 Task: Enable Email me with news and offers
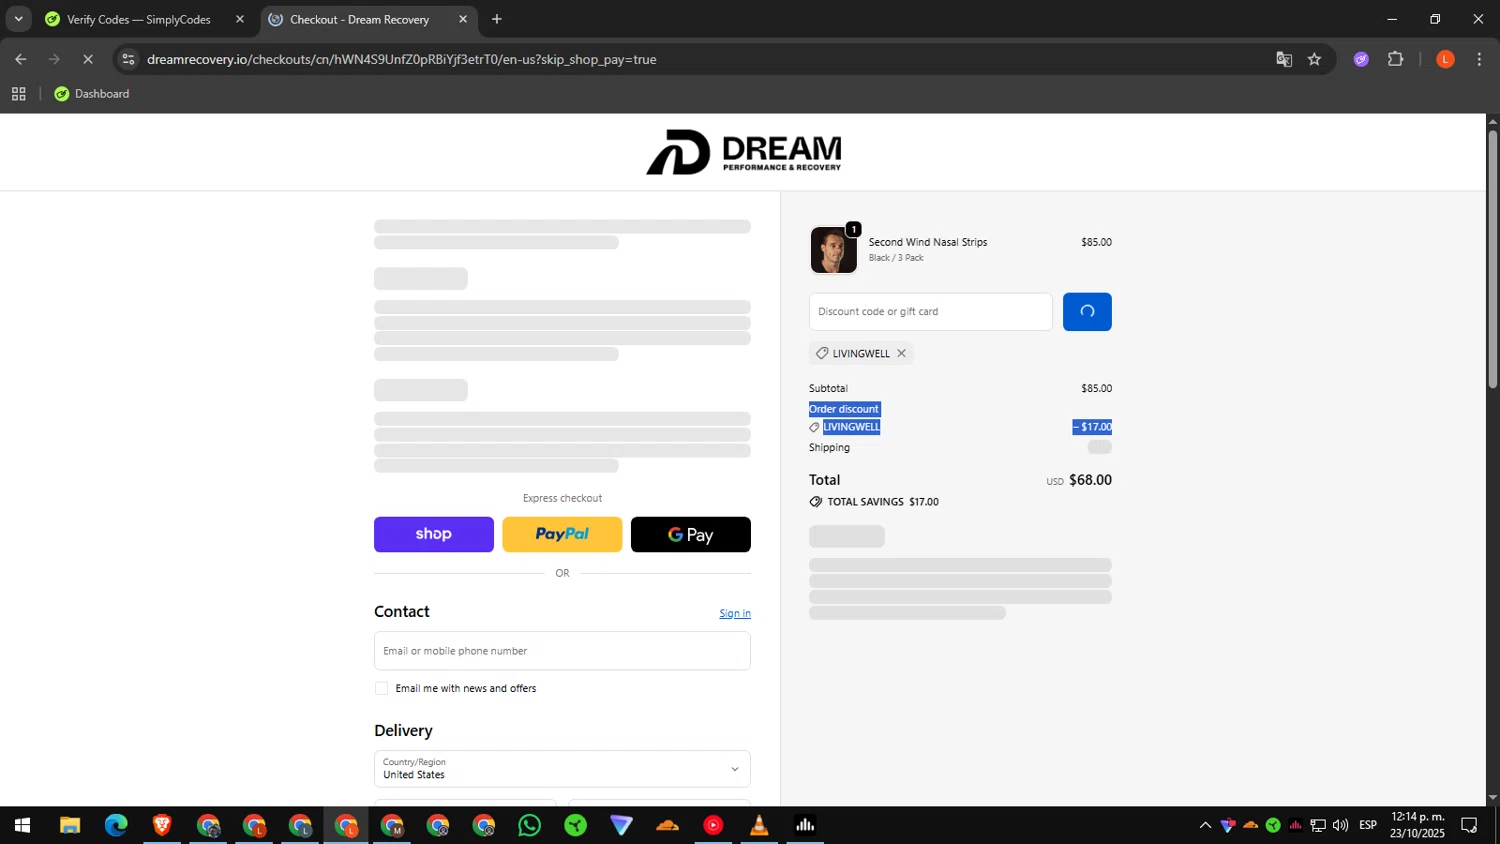pos(381,688)
